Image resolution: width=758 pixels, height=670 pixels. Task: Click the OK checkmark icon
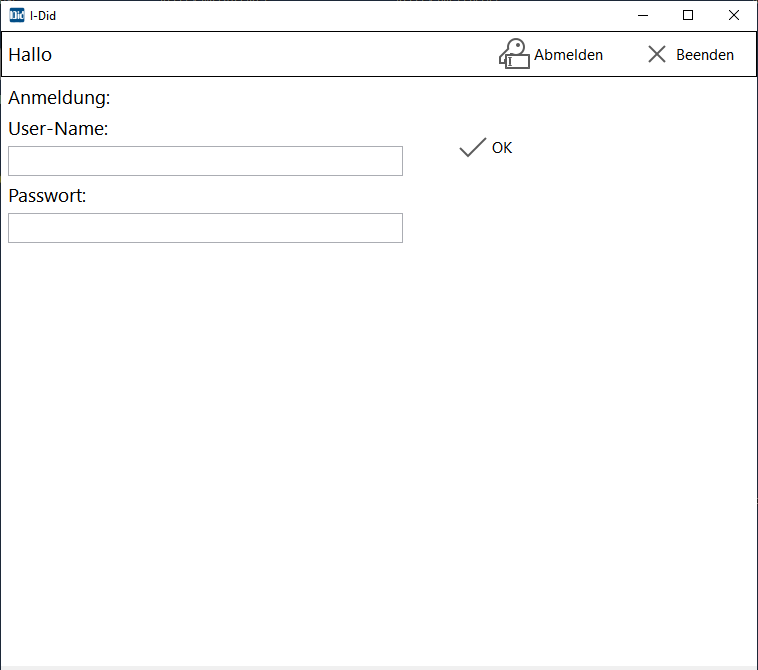(472, 147)
